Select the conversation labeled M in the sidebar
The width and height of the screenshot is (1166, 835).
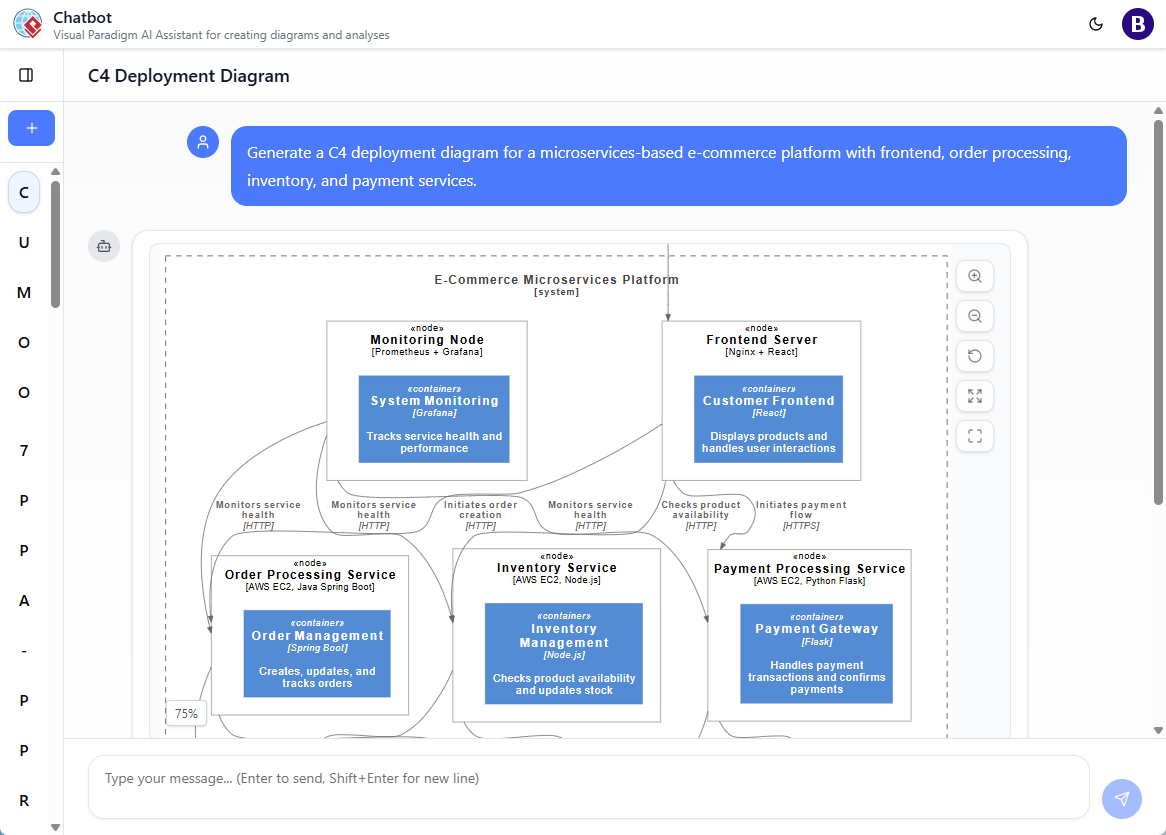[23, 292]
